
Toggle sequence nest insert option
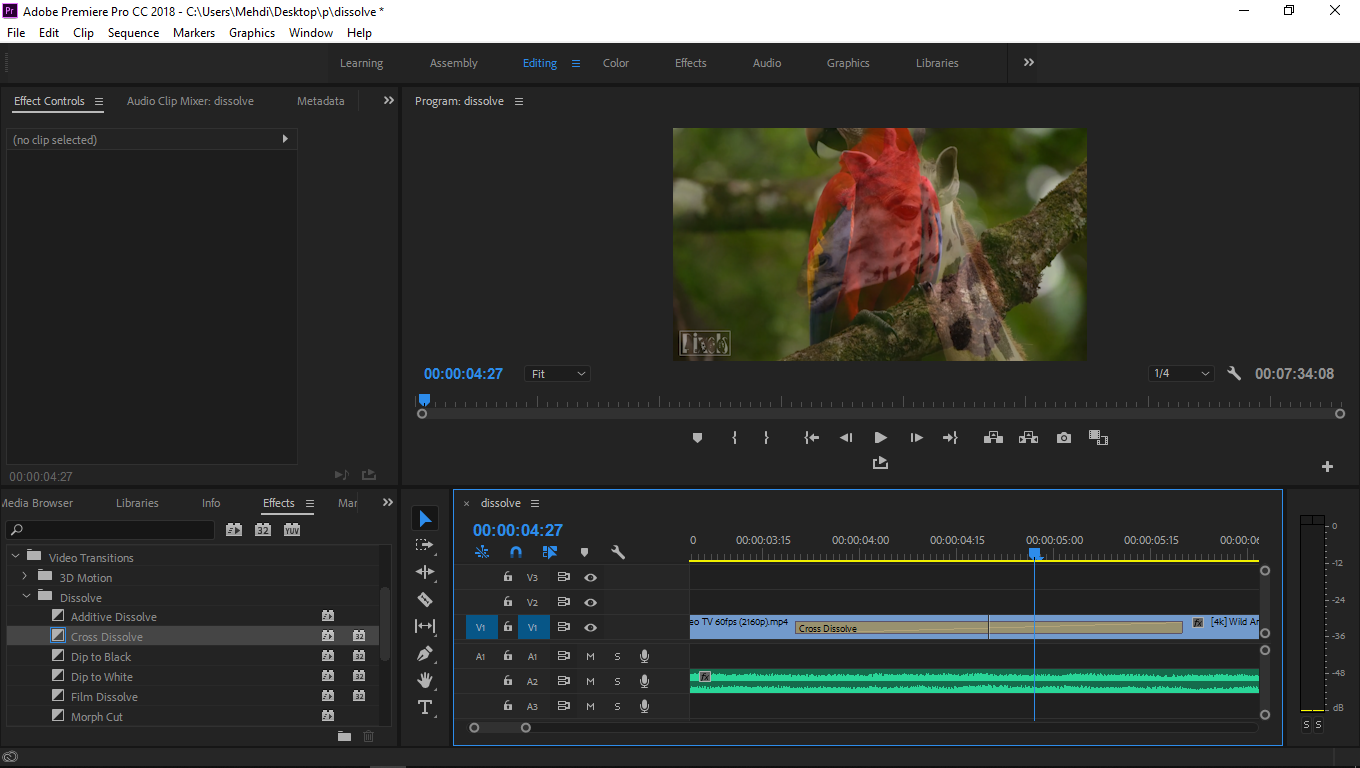click(482, 552)
